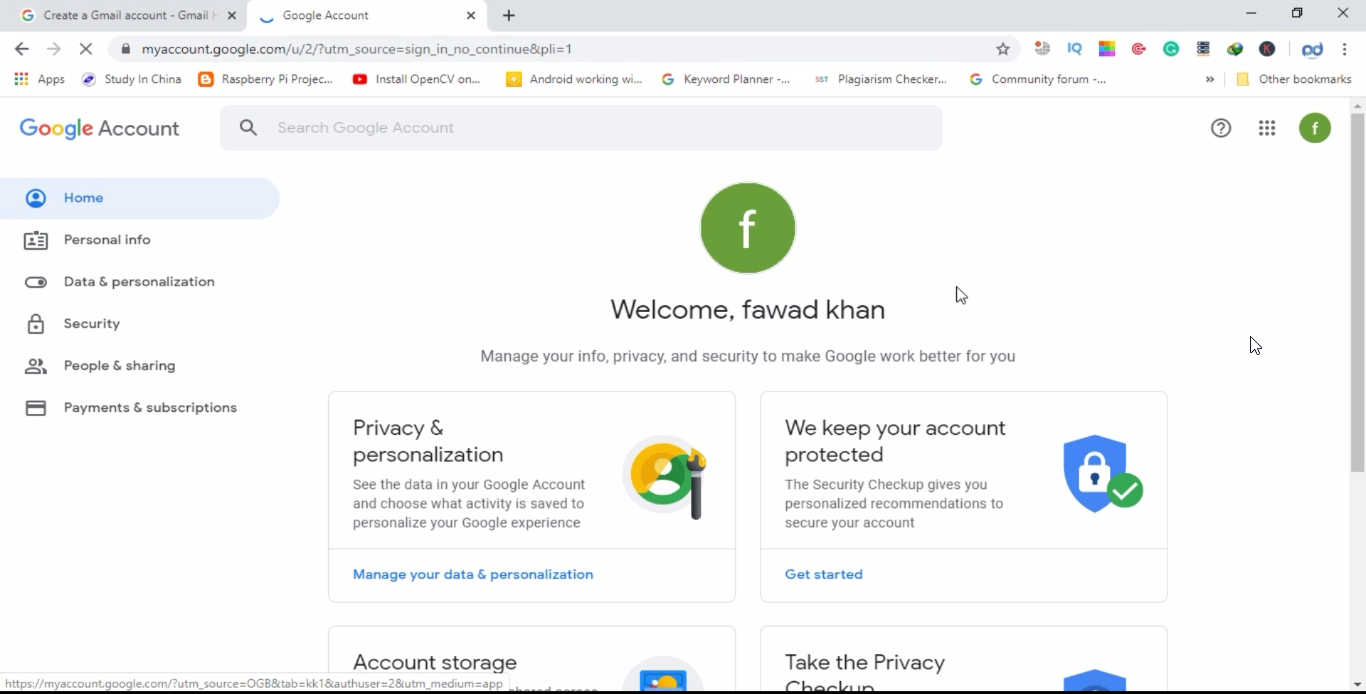Click the Grammarly extension icon

click(1171, 49)
